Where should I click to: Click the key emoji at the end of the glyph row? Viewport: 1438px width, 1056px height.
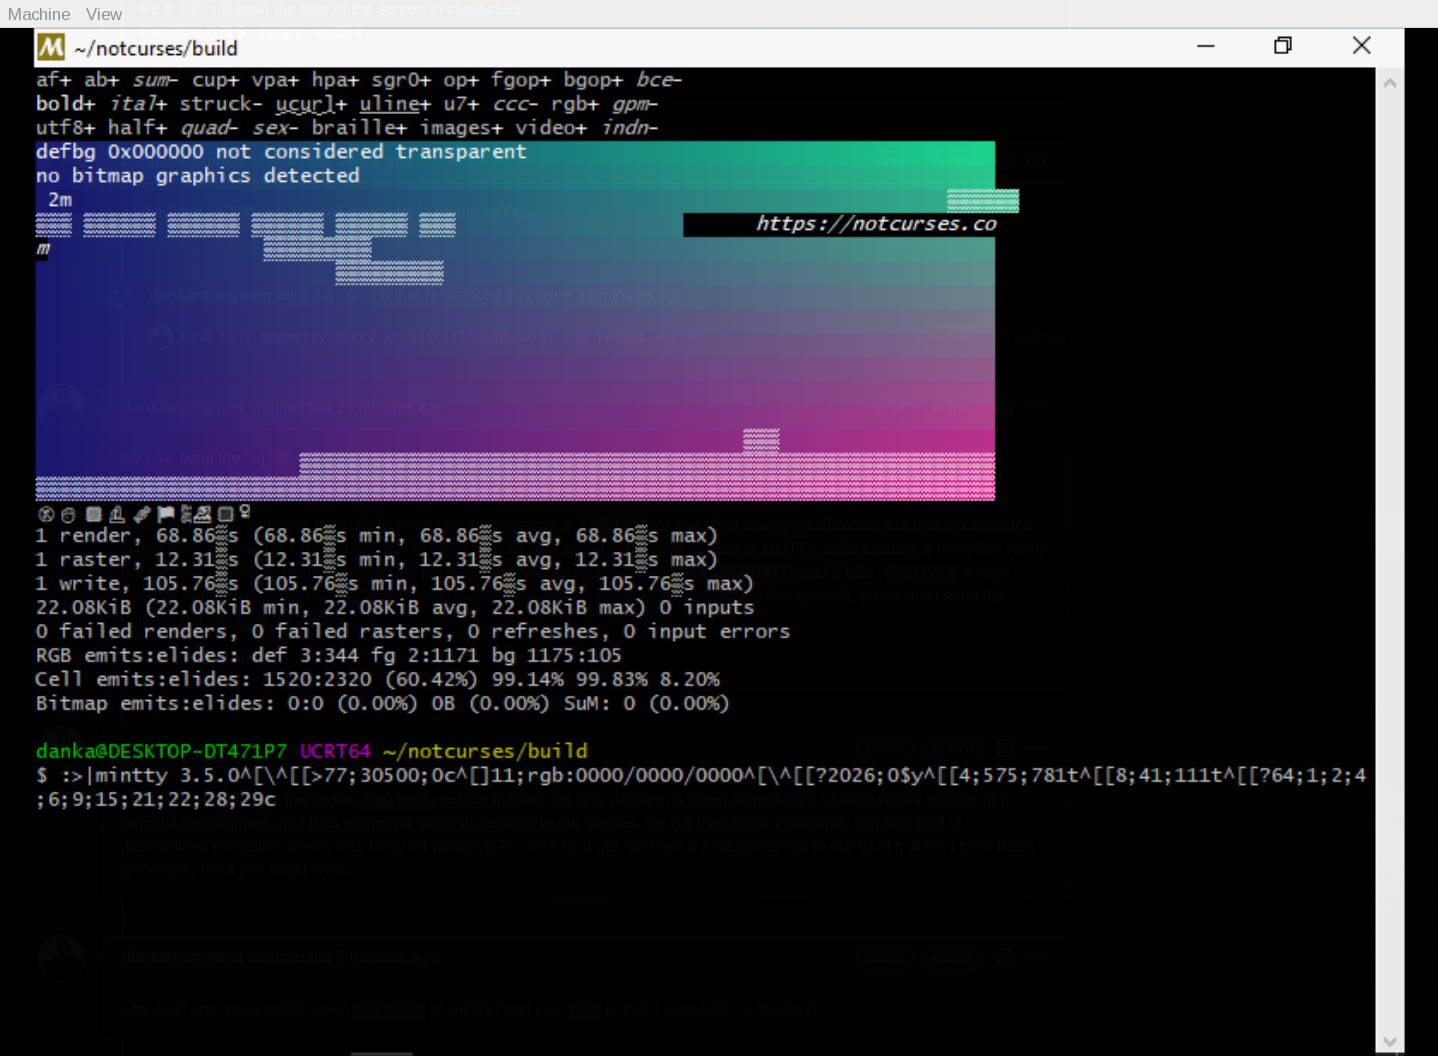tap(245, 514)
